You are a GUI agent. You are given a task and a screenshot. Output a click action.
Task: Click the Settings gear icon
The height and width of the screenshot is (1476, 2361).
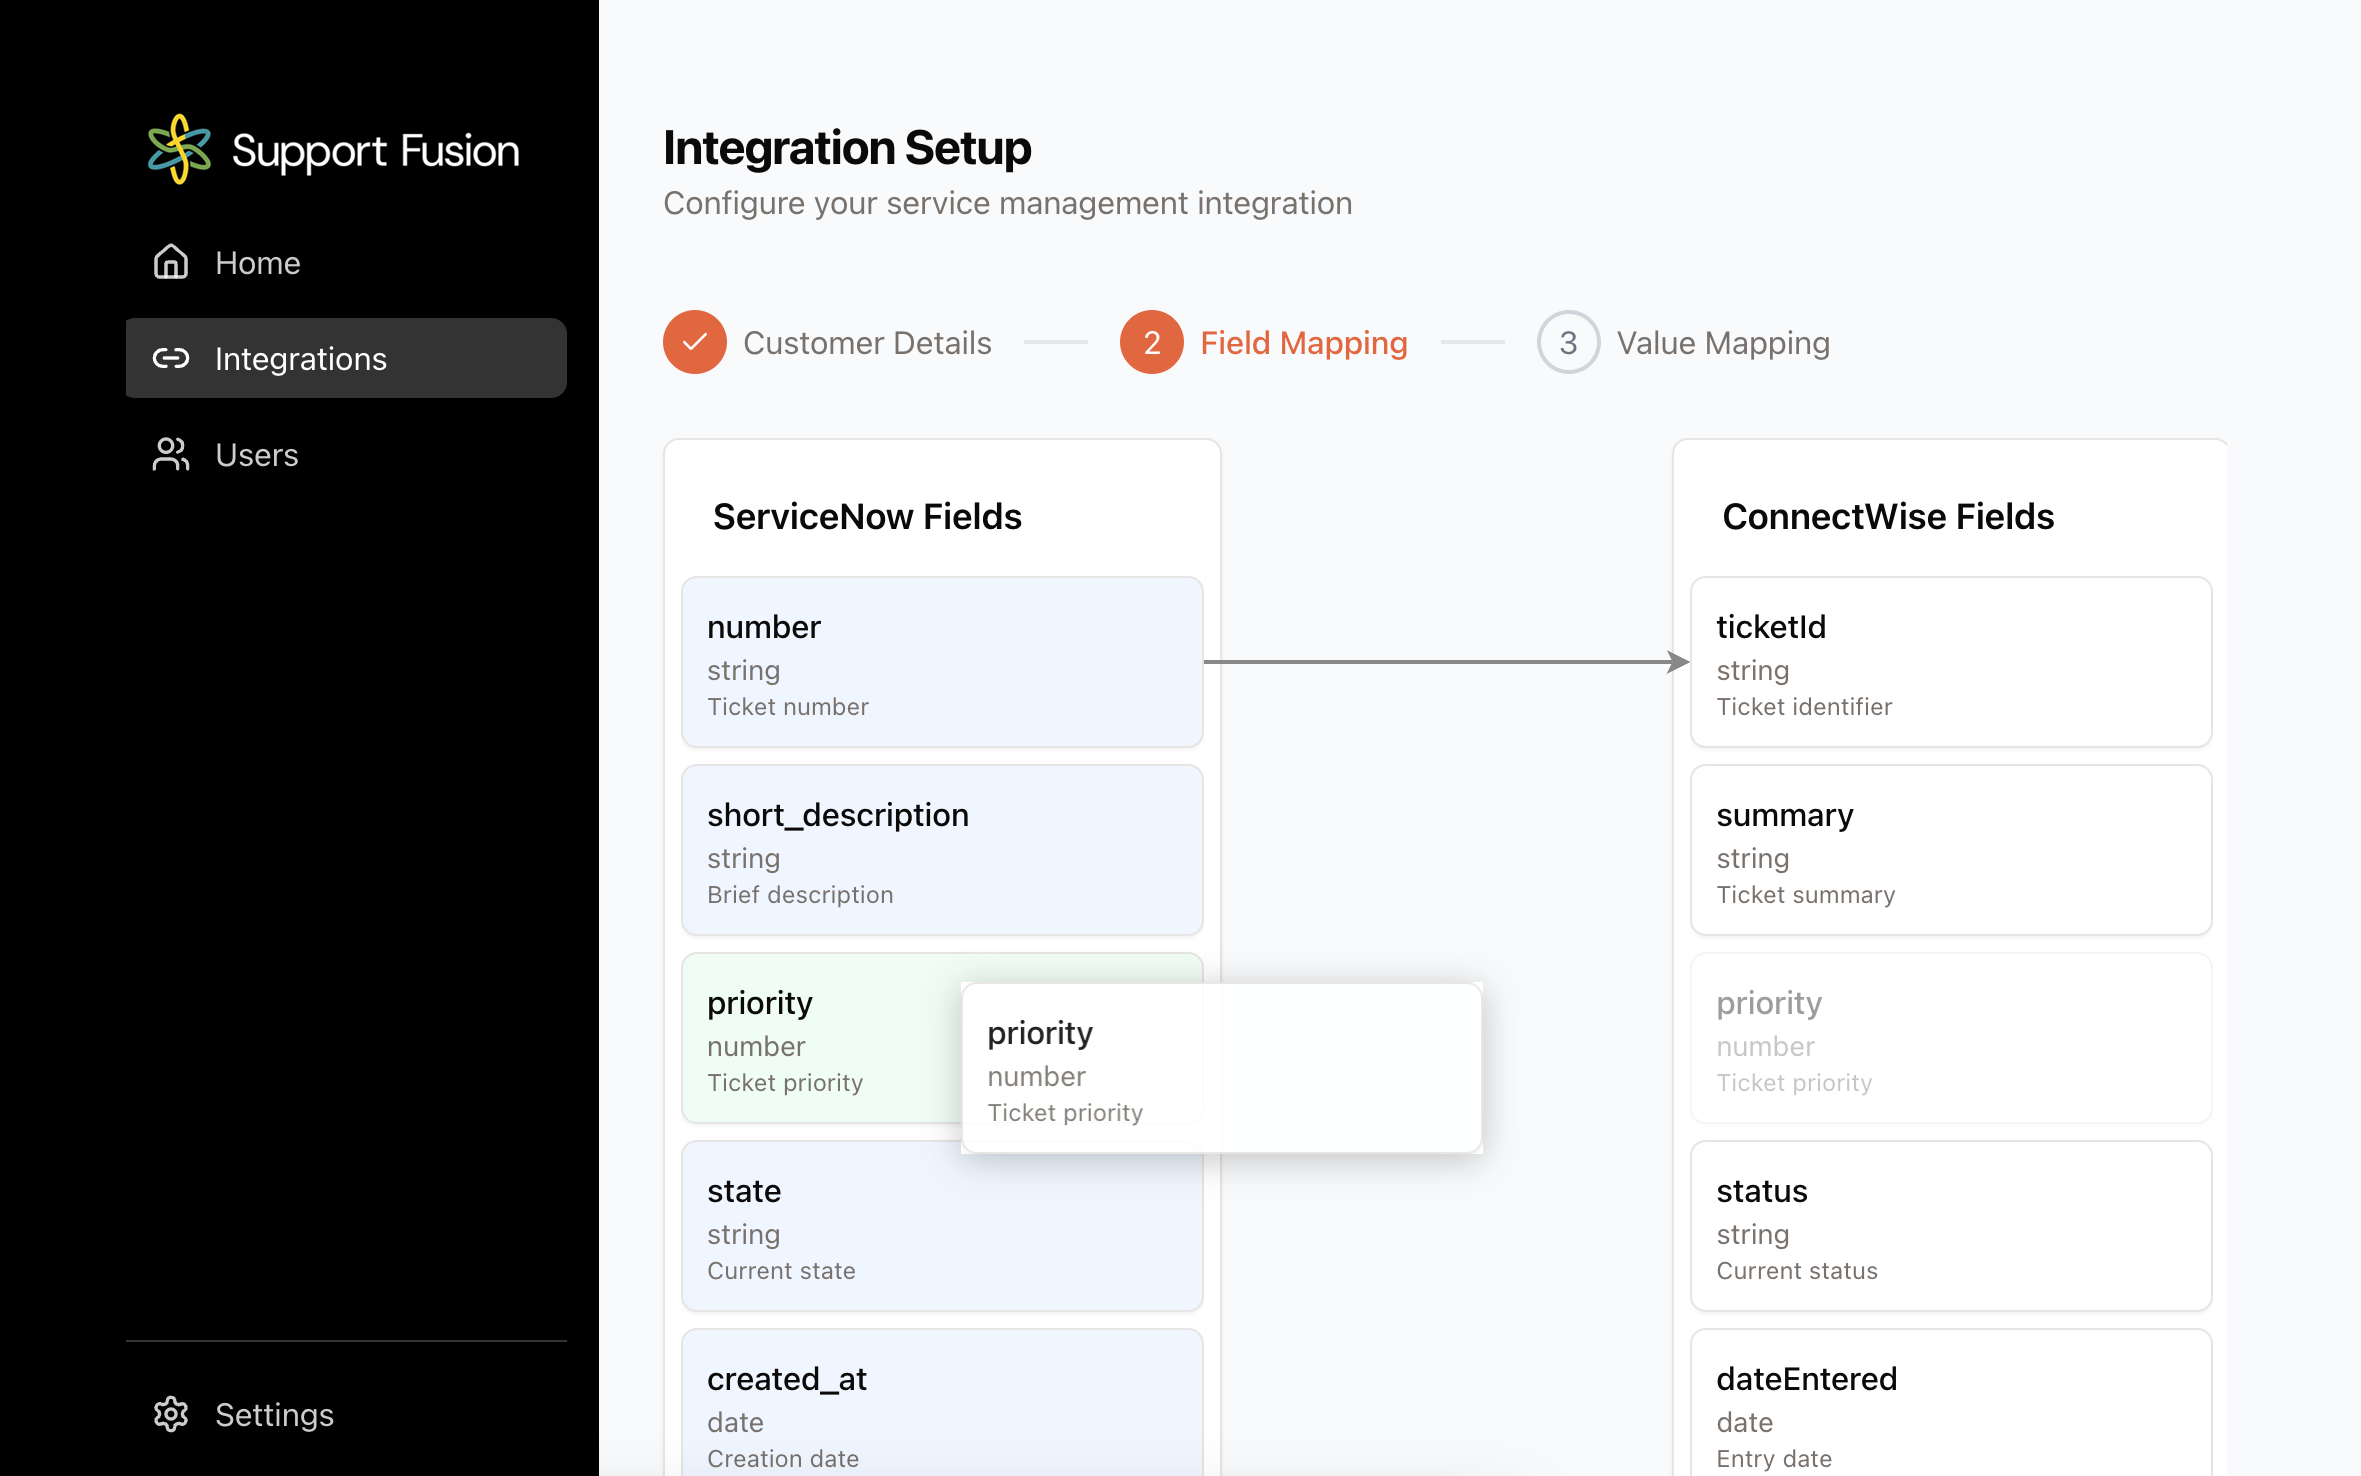click(x=171, y=1414)
